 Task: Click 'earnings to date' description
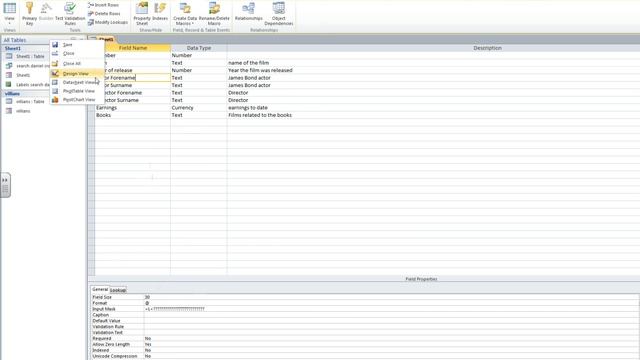coord(248,108)
